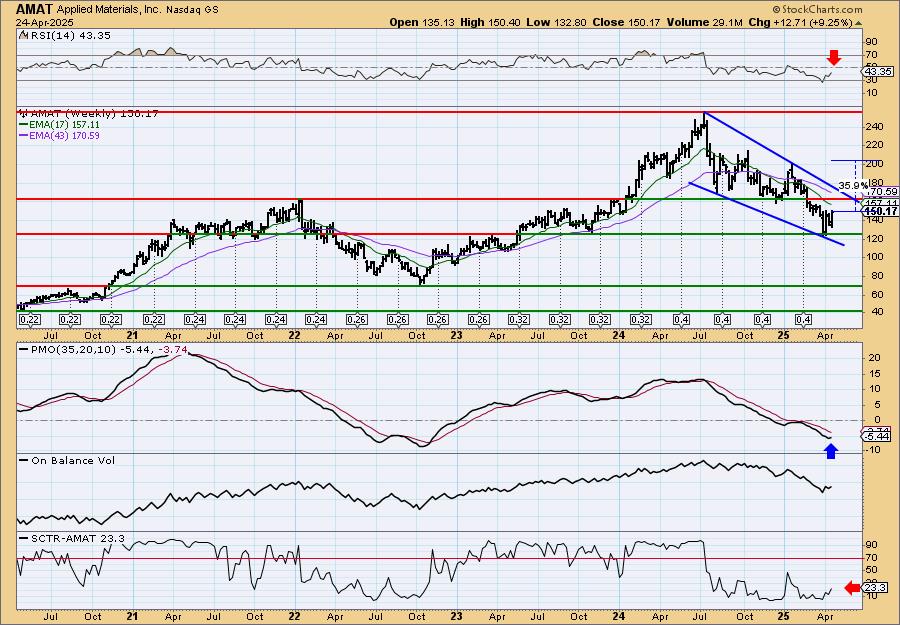The image size is (900, 625).
Task: Click the 43.35 RSI axis tag
Action: 878,72
